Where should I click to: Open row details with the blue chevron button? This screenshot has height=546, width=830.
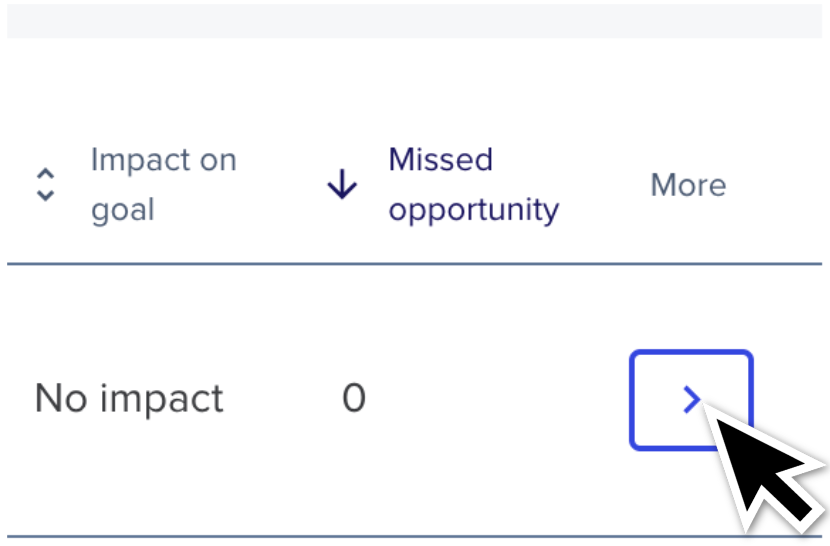click(x=691, y=400)
